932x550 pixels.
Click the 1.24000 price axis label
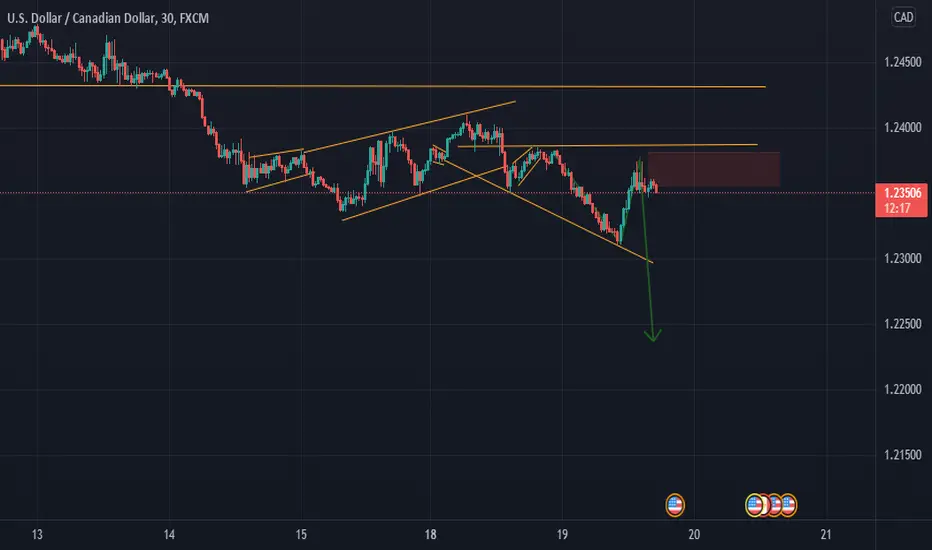pyautogui.click(x=902, y=127)
